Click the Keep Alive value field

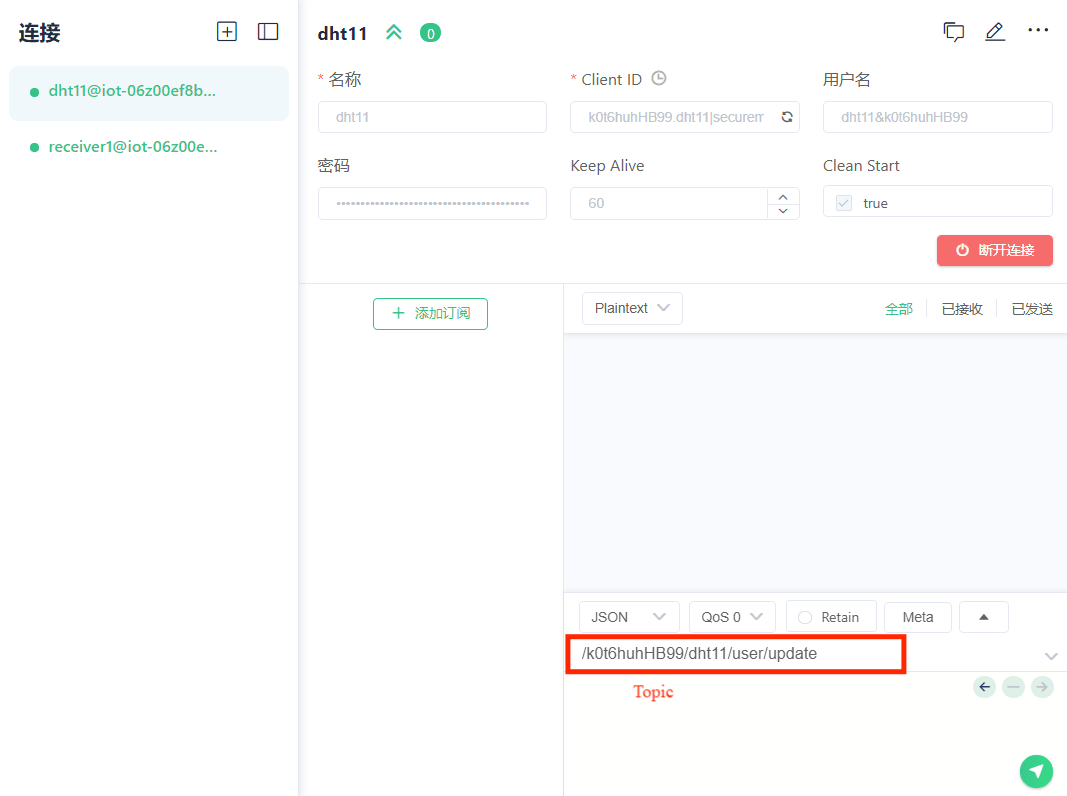click(x=669, y=203)
